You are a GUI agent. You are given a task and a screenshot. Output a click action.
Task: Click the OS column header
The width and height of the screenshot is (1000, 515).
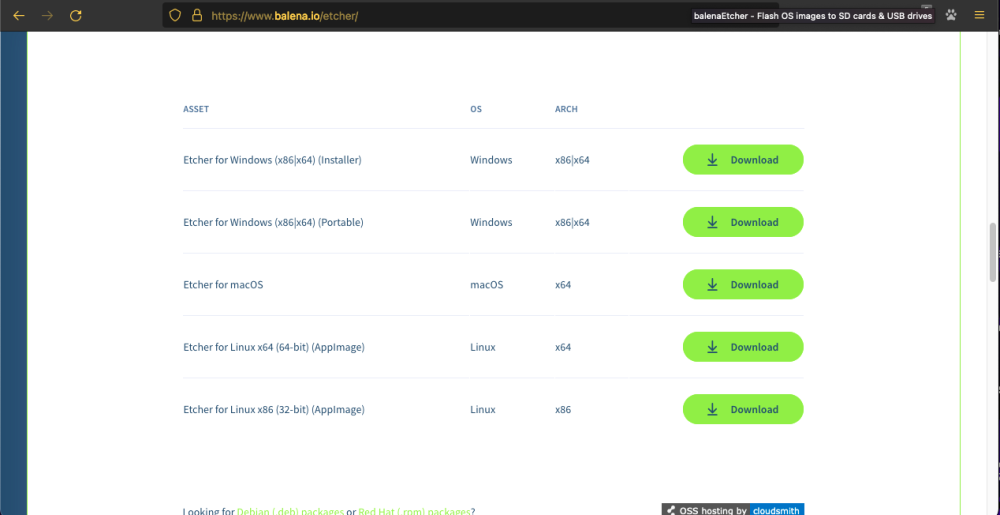point(476,109)
